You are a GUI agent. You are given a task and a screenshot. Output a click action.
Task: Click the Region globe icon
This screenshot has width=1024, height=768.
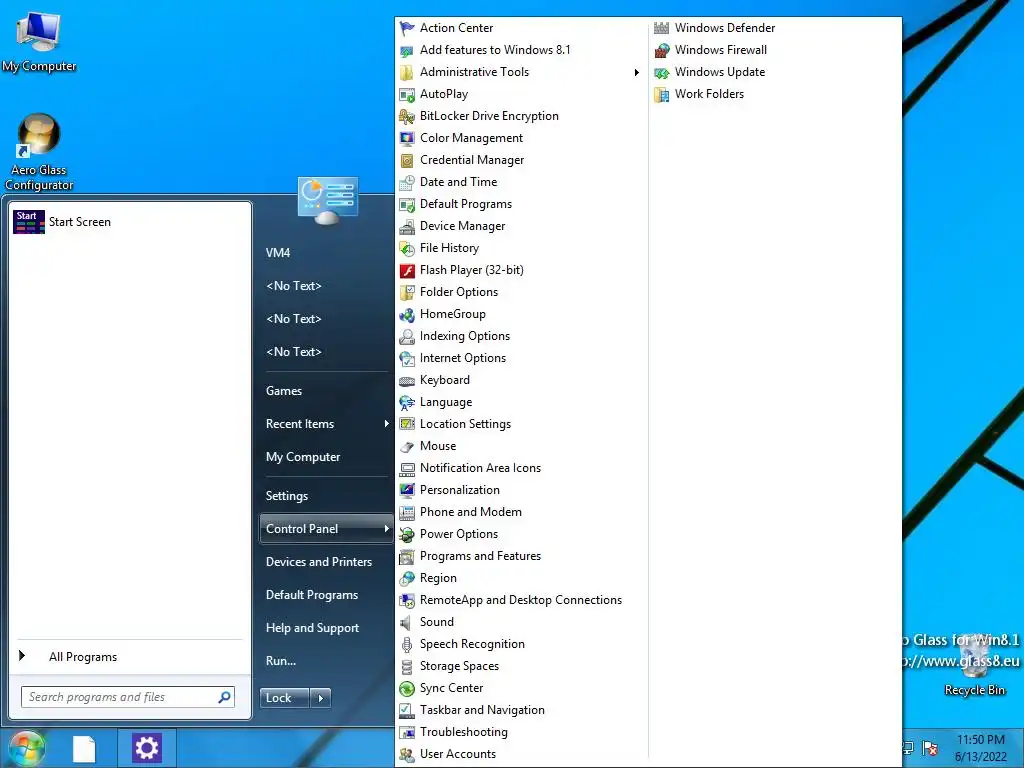(x=407, y=578)
